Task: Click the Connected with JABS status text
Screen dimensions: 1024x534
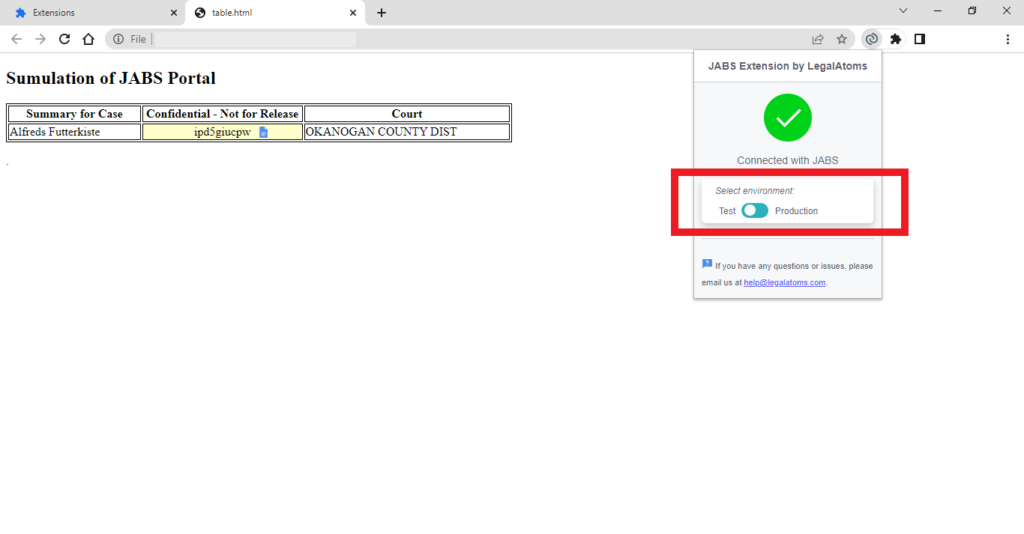Action: point(788,160)
